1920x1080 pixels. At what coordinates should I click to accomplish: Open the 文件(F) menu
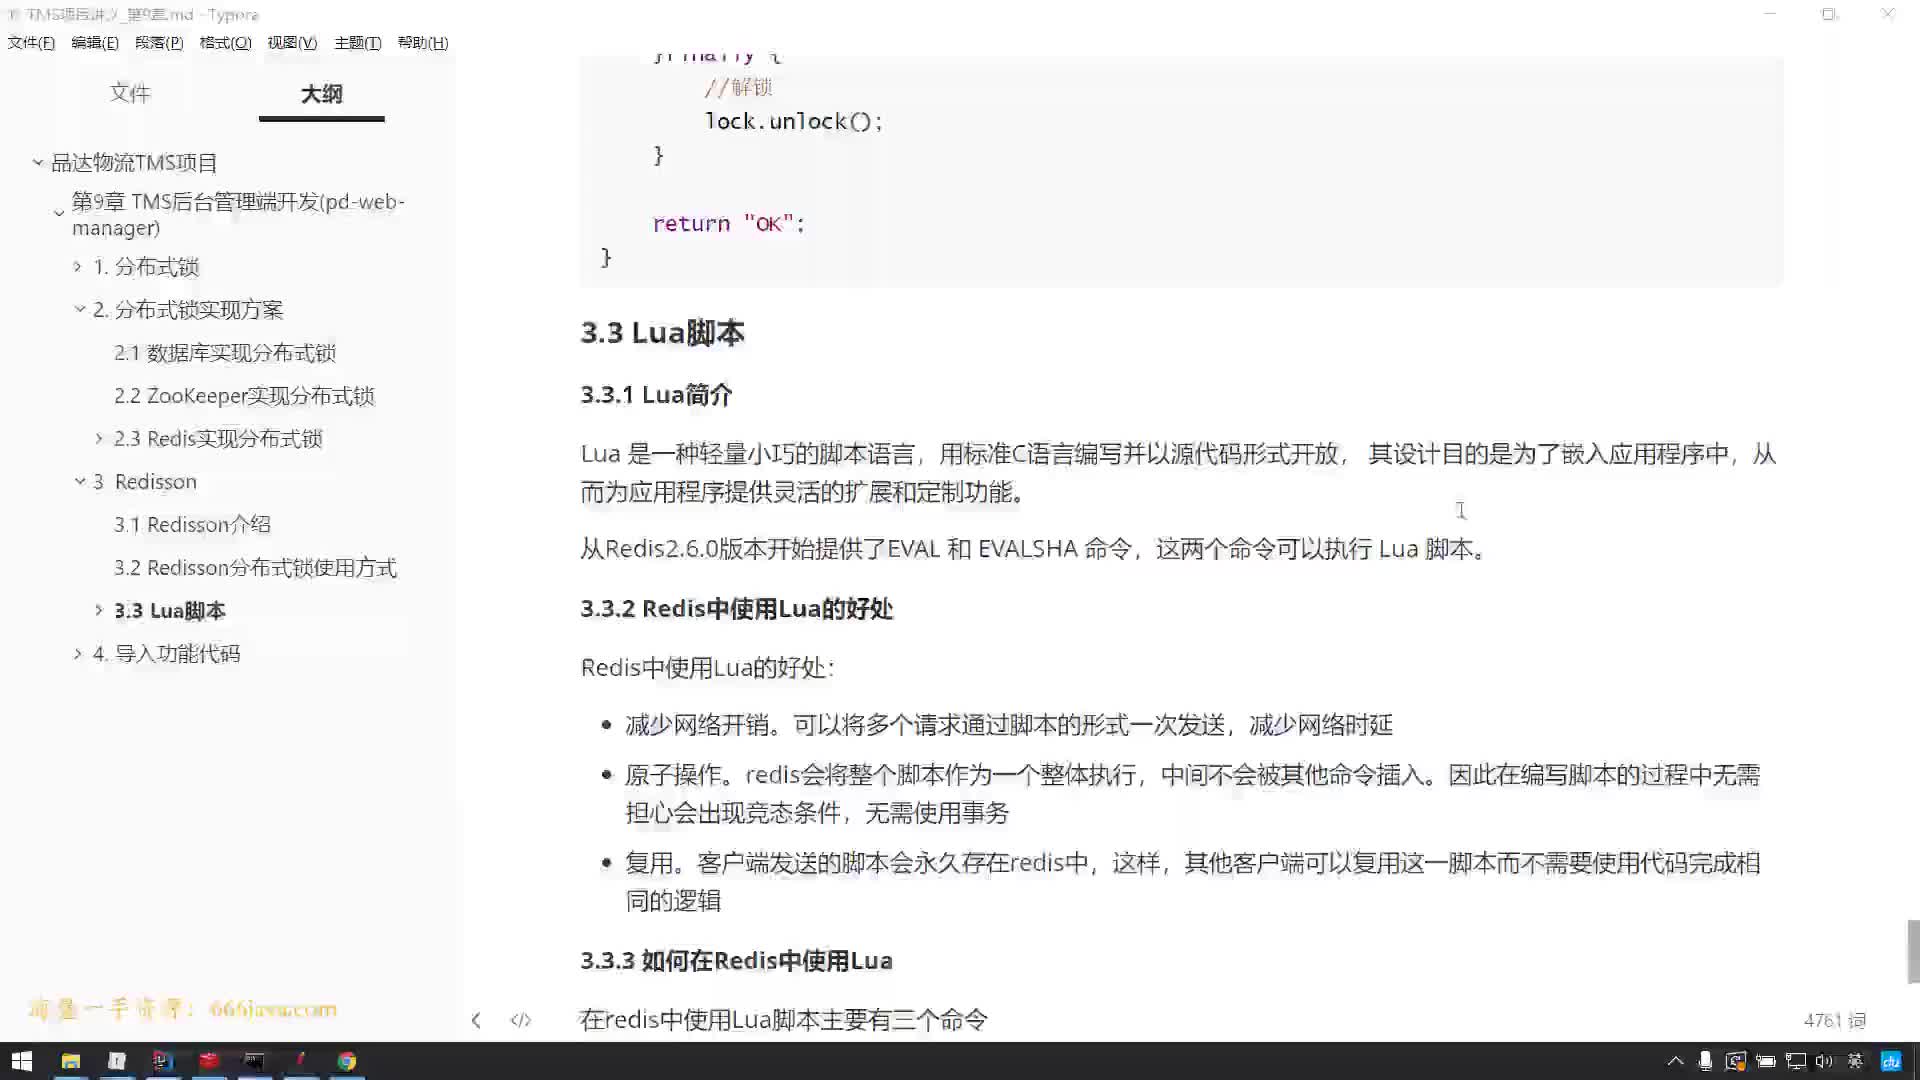pos(31,43)
